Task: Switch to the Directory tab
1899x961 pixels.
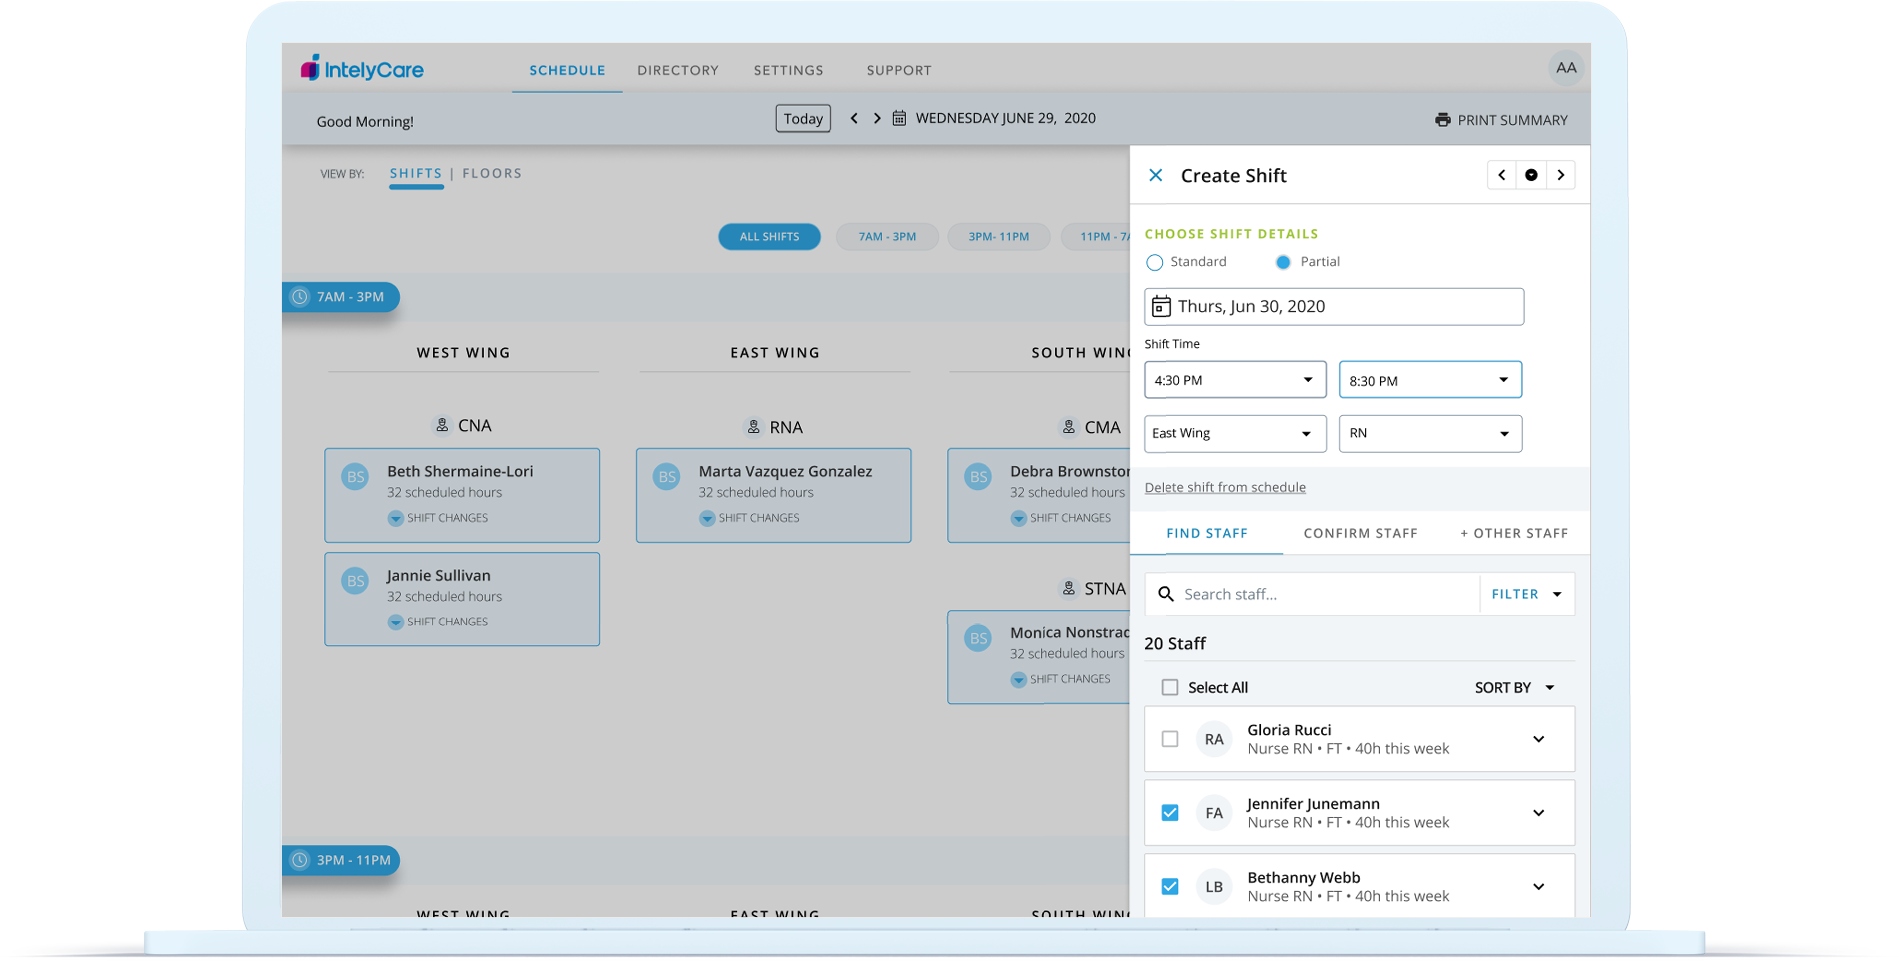Action: (678, 70)
